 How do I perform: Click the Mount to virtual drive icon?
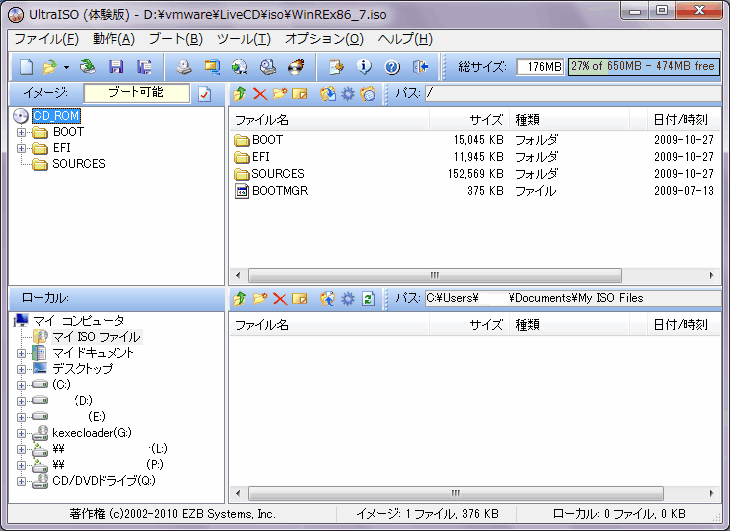pyautogui.click(x=268, y=67)
